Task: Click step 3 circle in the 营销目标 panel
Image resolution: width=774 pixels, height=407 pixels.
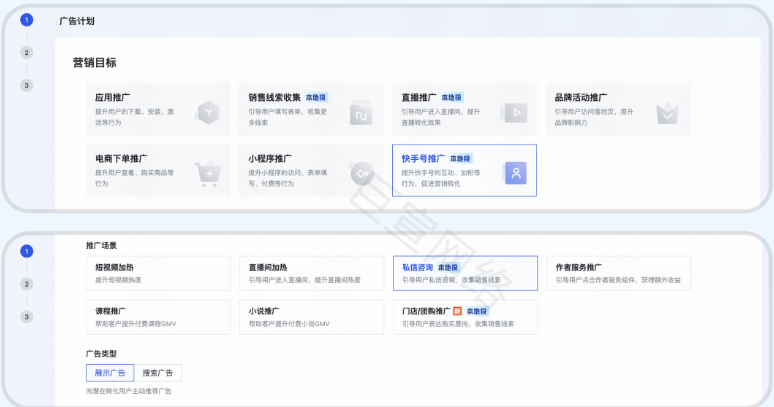Action: coord(27,85)
